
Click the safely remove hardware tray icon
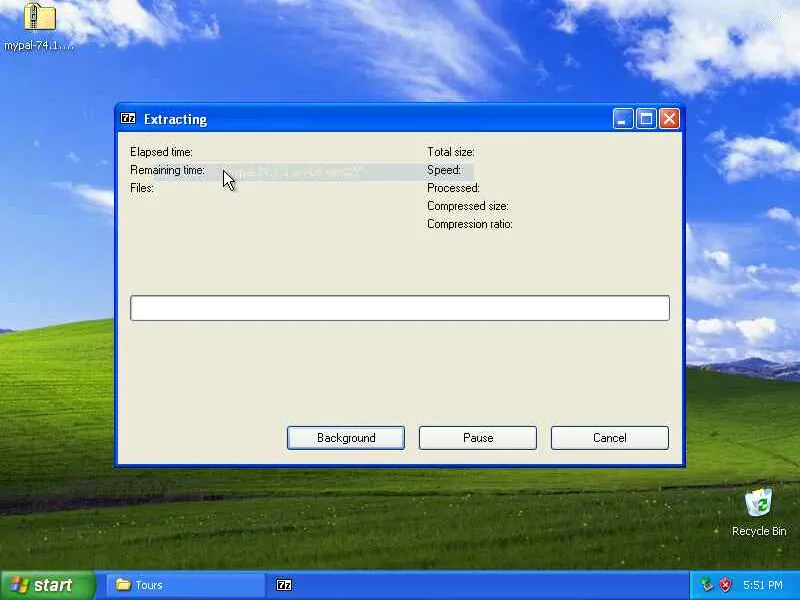[707, 585]
